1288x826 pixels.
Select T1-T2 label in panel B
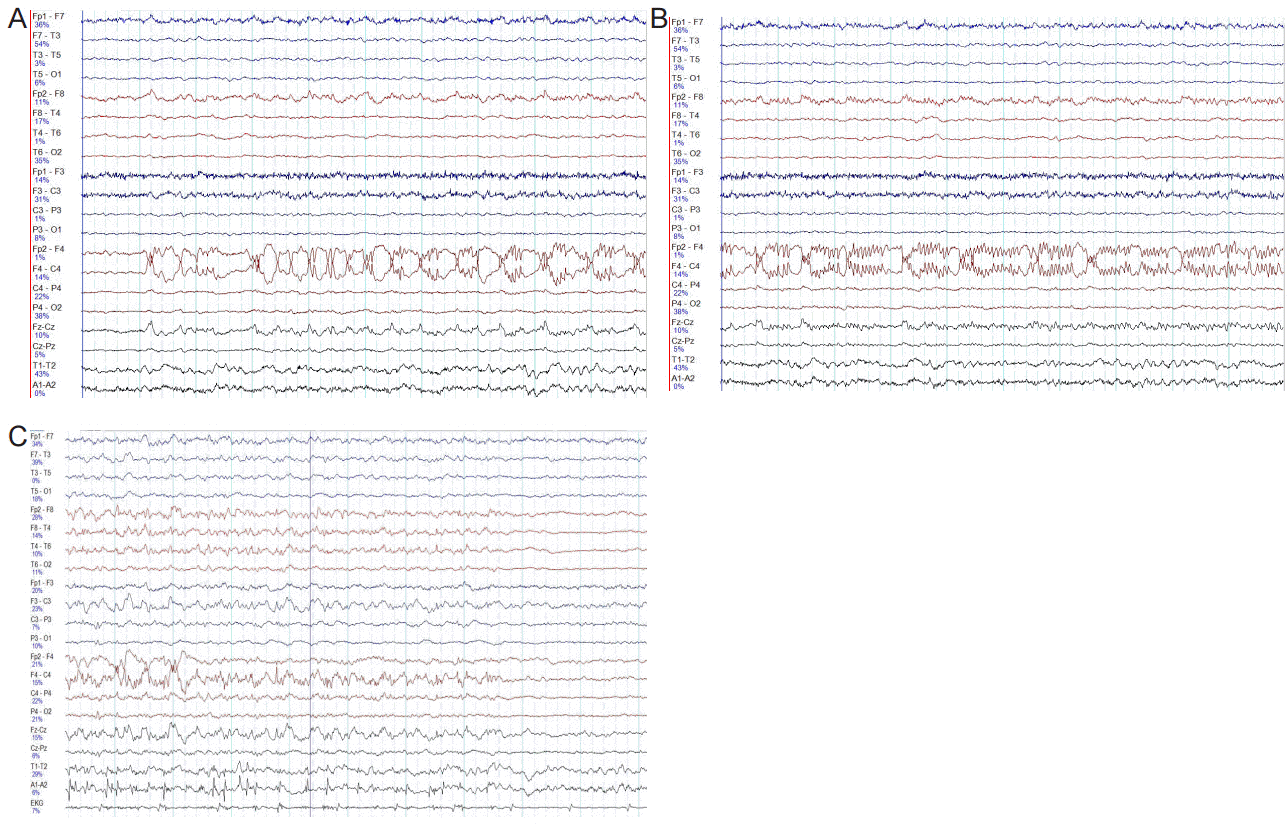click(x=683, y=360)
